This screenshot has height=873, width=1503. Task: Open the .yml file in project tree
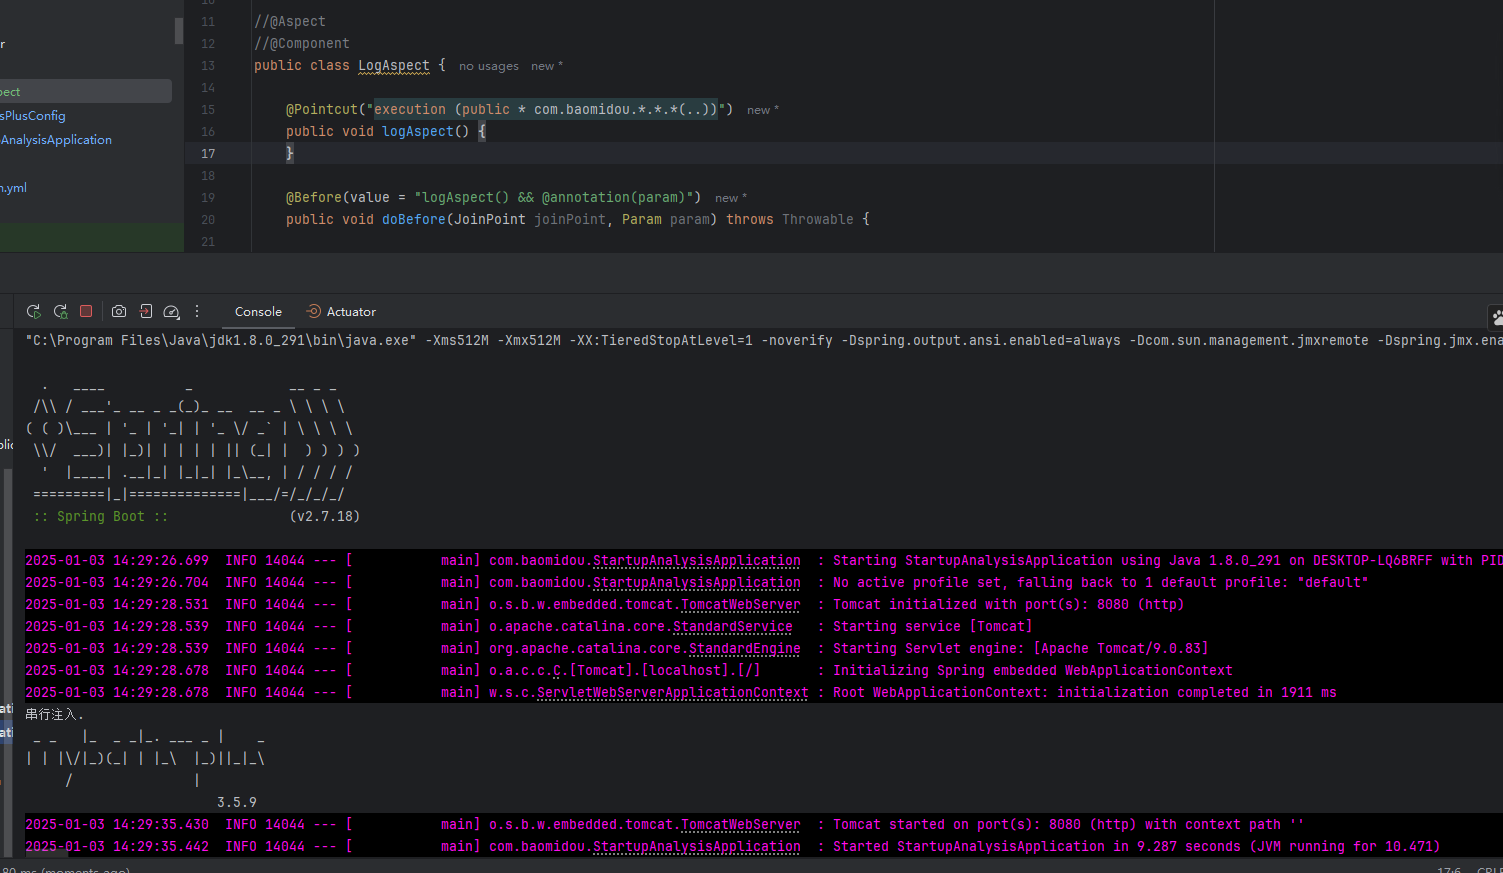[x=14, y=188]
